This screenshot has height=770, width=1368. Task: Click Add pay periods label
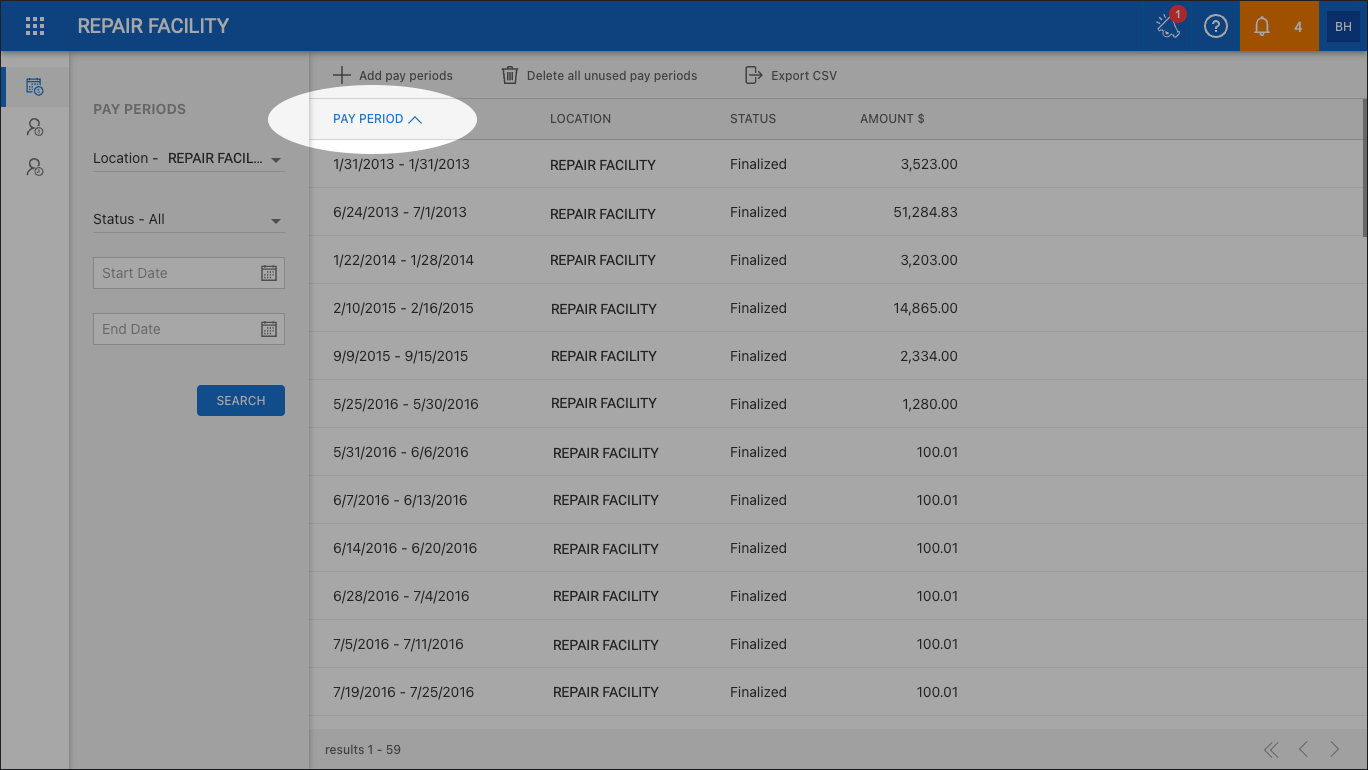(405, 76)
